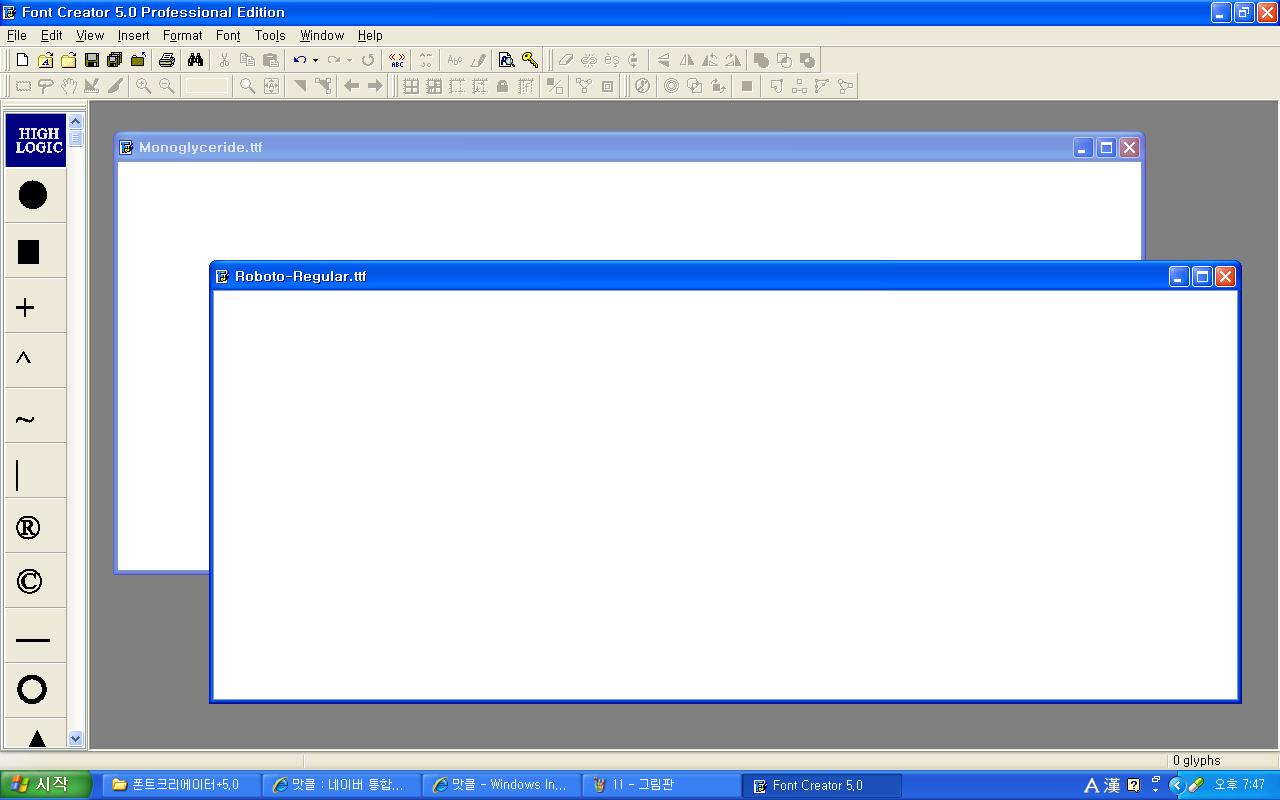Click the Print icon in toolbar
The width and height of the screenshot is (1280, 800).
[167, 60]
